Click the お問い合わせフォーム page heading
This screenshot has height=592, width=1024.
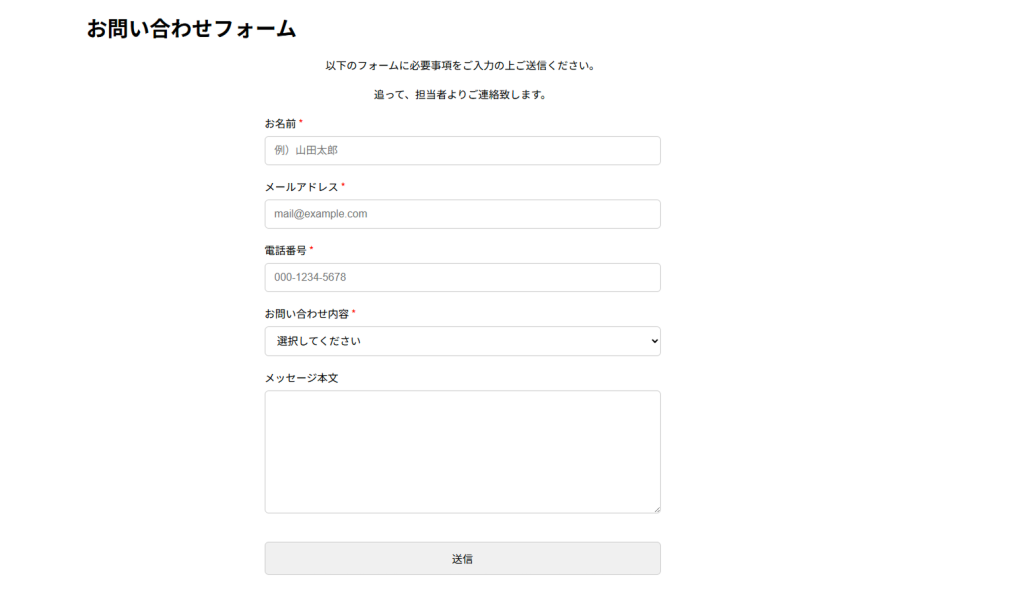pos(191,29)
